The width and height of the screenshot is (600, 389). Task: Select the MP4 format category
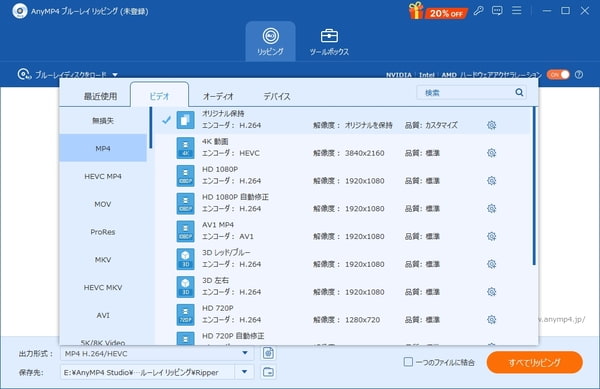103,148
